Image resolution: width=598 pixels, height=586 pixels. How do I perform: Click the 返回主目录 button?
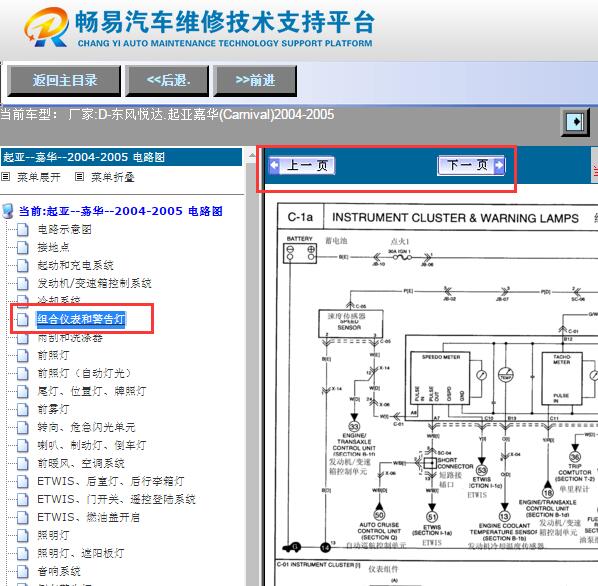(64, 80)
